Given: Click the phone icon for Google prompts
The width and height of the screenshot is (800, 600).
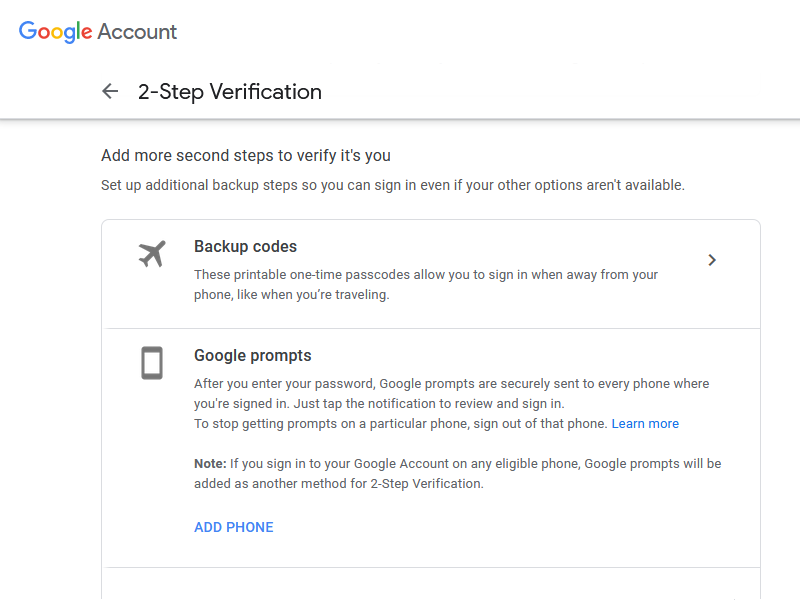Looking at the screenshot, I should coord(152,363).
